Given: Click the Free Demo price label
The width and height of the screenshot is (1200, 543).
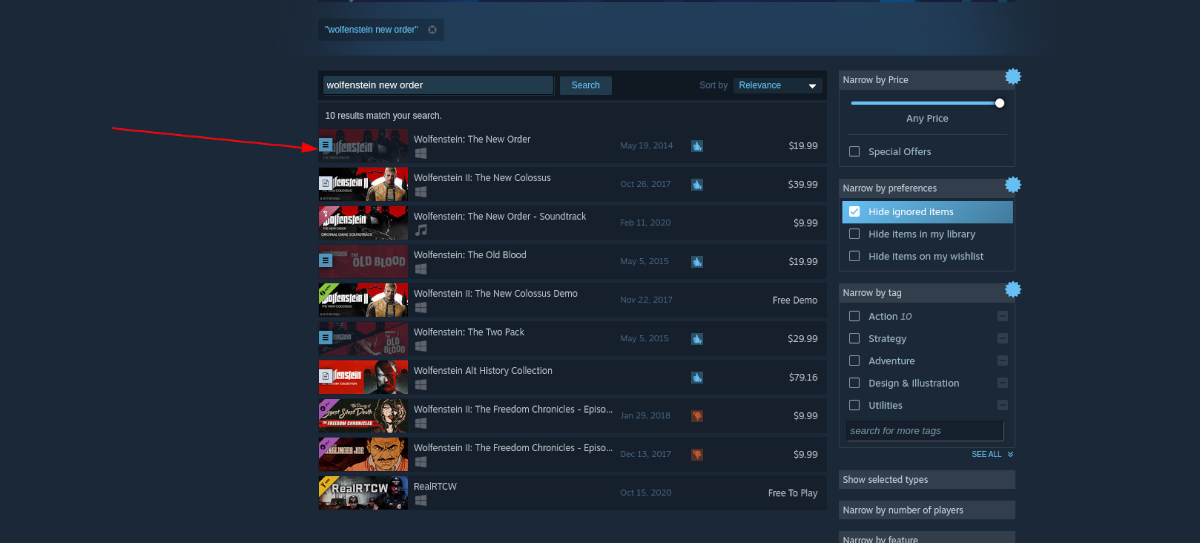Looking at the screenshot, I should pyautogui.click(x=794, y=301).
